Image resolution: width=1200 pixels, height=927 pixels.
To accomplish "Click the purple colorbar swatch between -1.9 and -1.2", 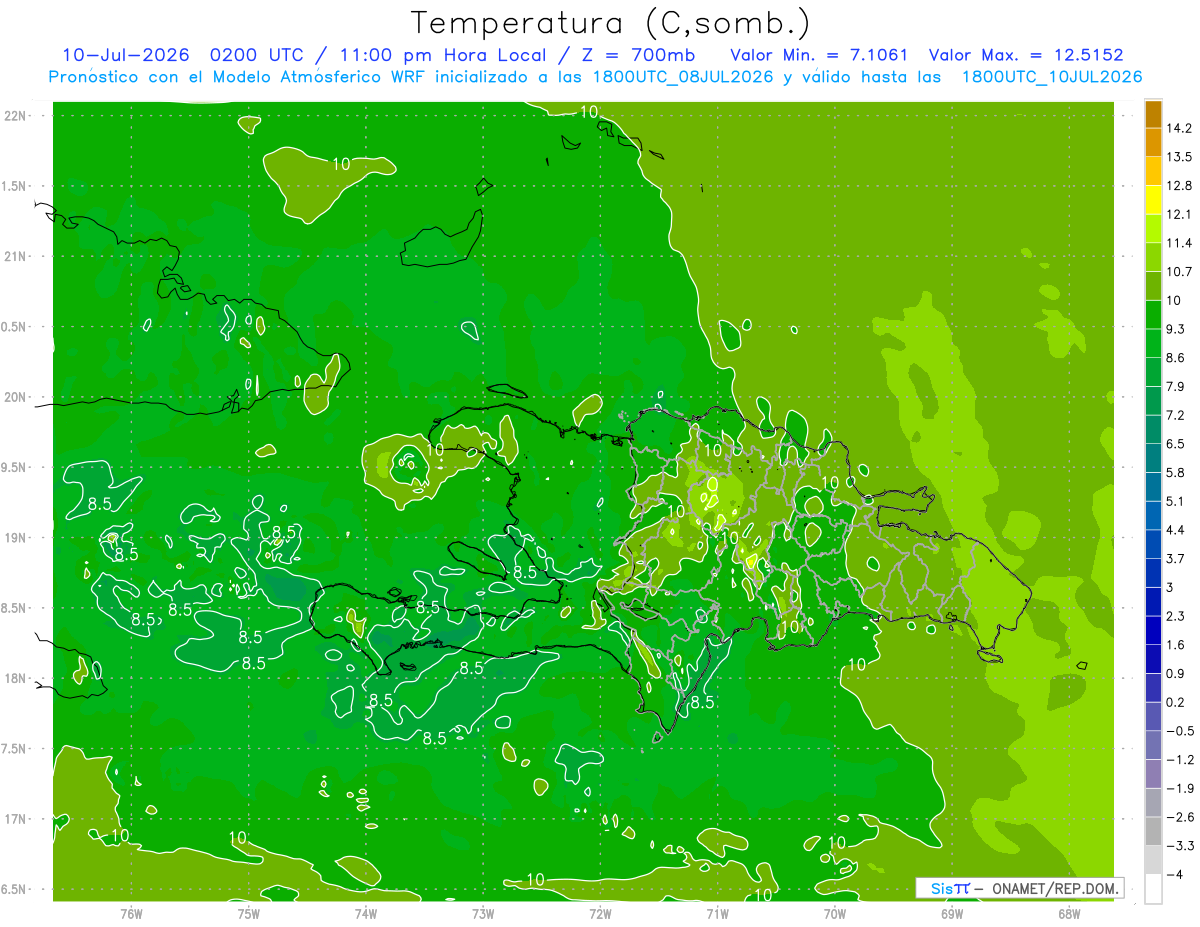I will click(x=1153, y=774).
